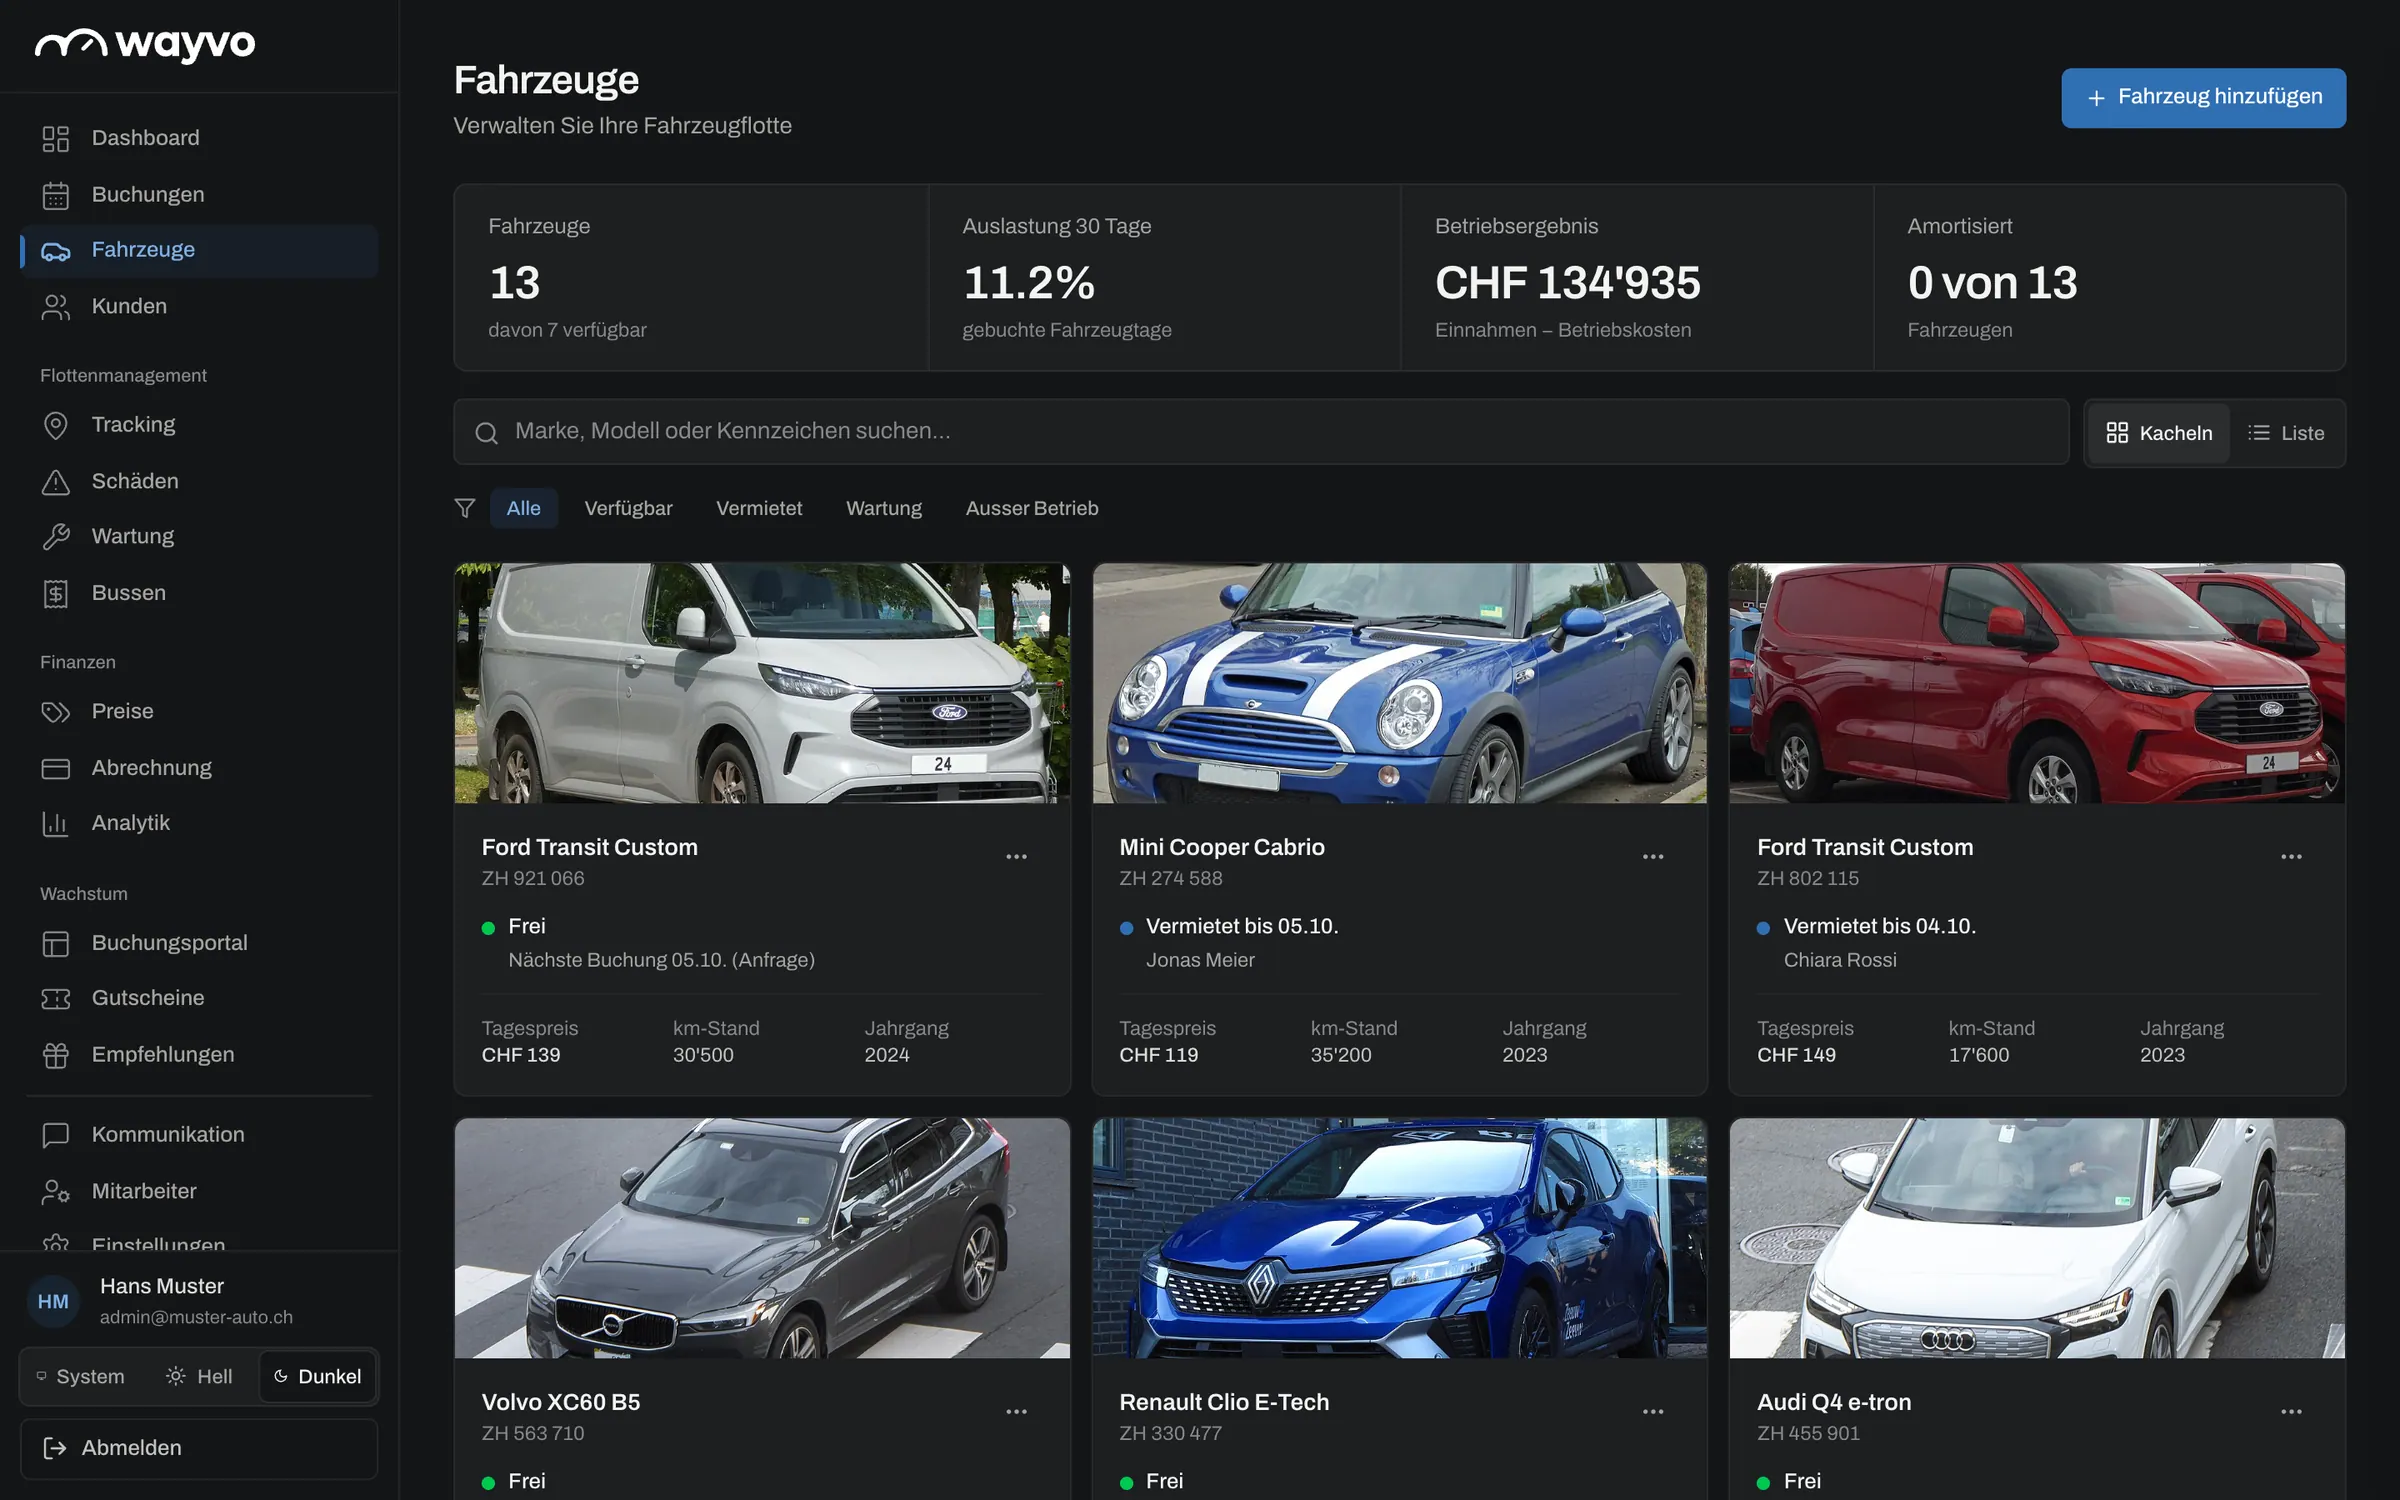
Task: Click the Schäden warning triangle icon
Action: click(56, 482)
